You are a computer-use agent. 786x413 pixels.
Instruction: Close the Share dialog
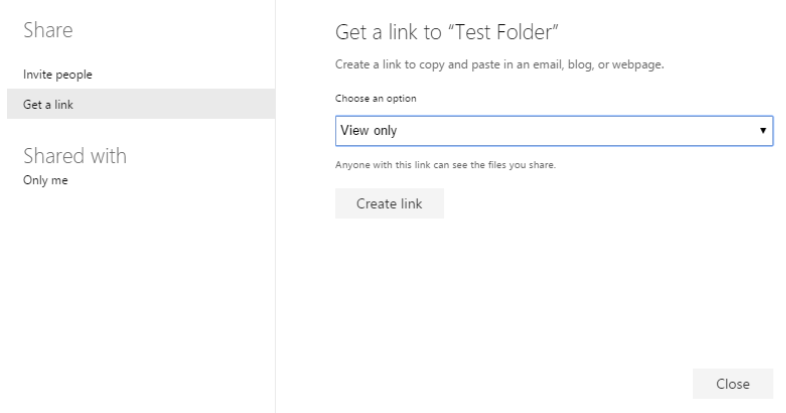coord(733,384)
